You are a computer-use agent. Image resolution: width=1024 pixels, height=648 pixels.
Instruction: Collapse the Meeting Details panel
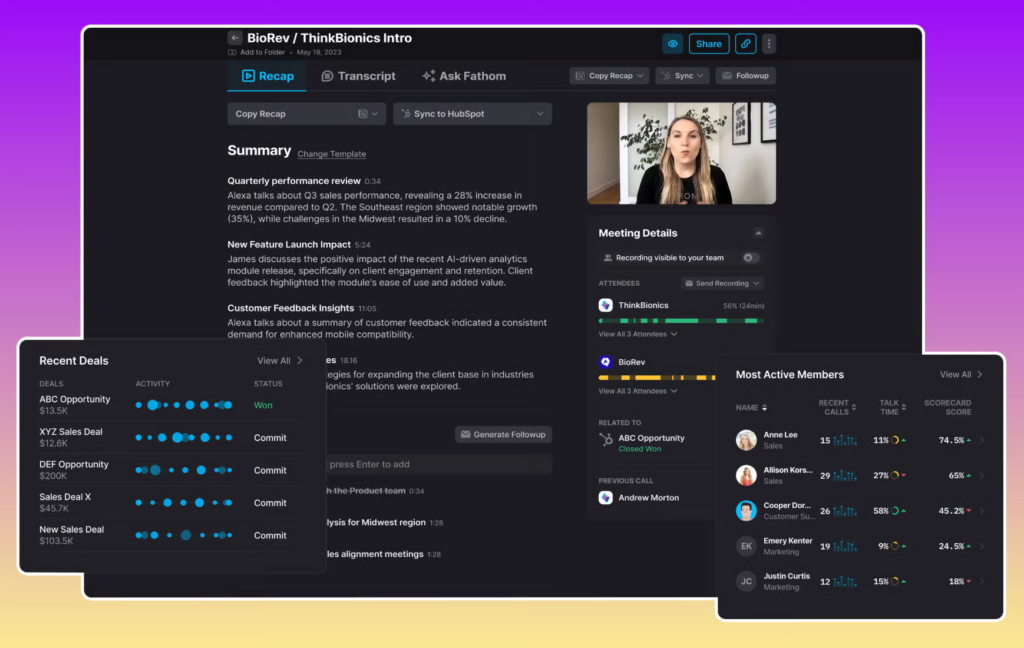pyautogui.click(x=758, y=233)
